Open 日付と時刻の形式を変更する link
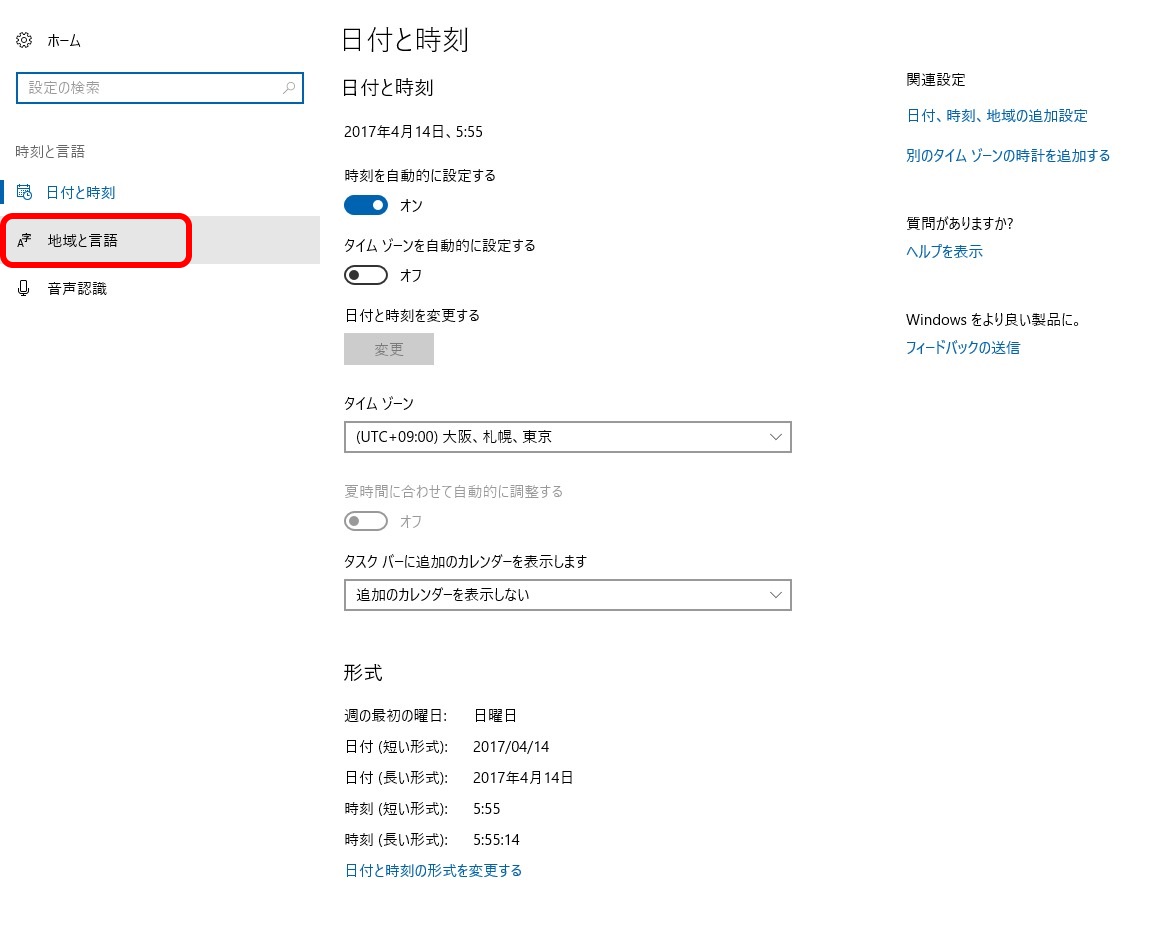This screenshot has height=935, width=1170. (x=433, y=870)
